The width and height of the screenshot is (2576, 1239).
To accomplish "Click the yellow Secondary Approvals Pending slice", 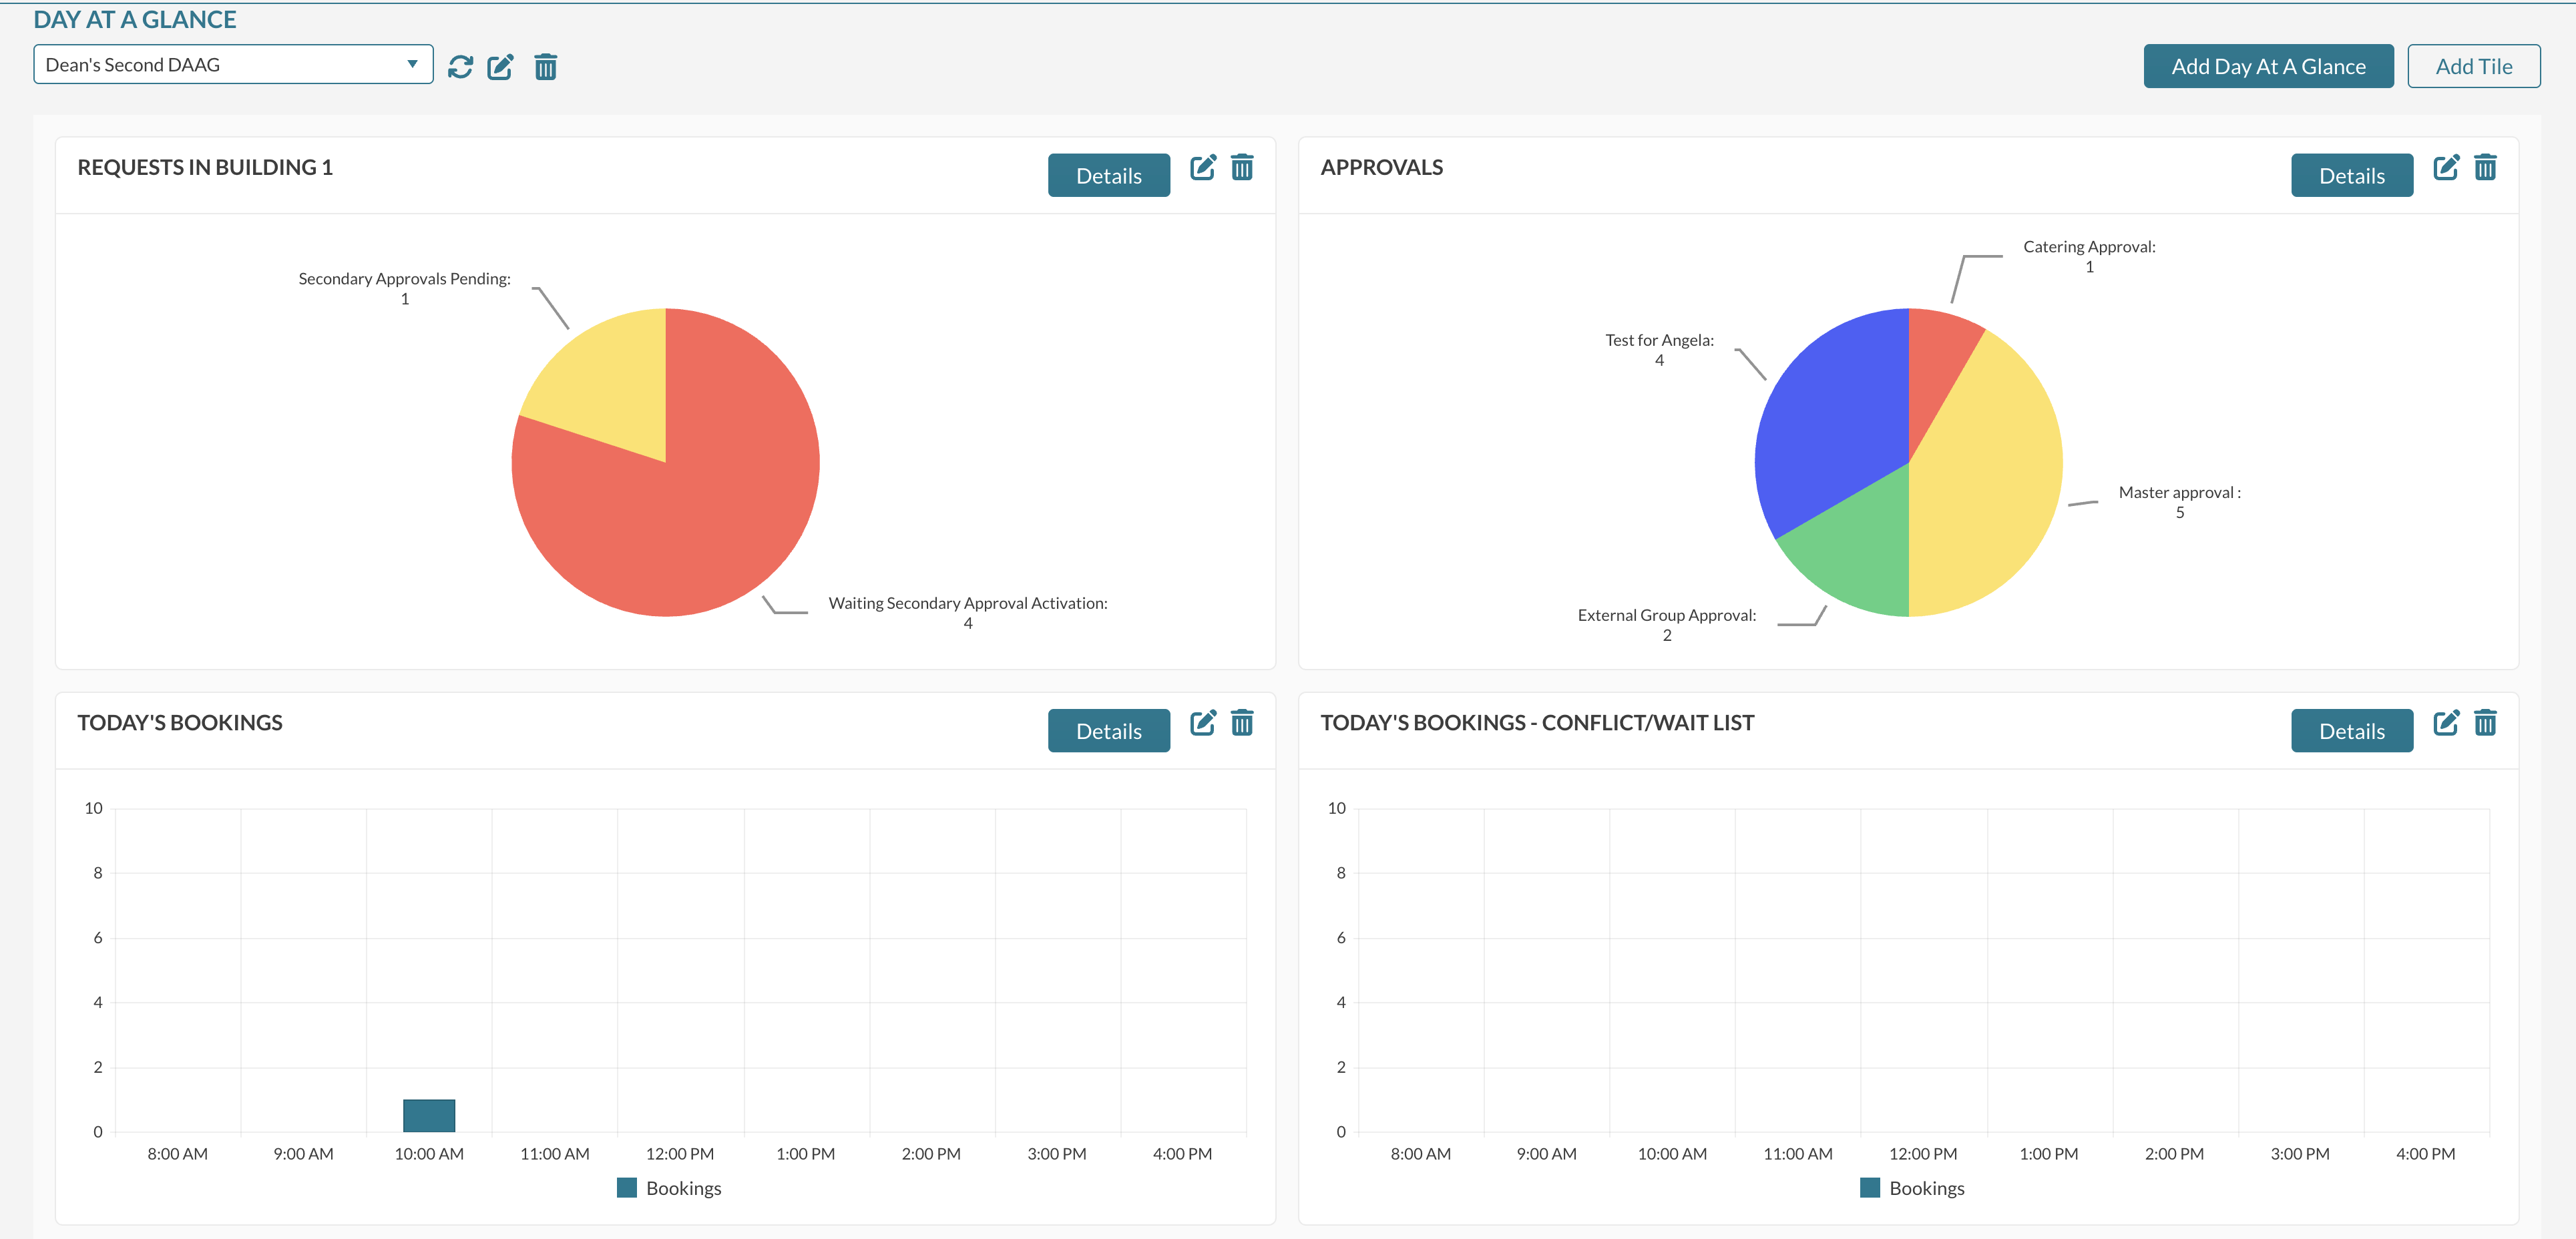I will (x=610, y=385).
